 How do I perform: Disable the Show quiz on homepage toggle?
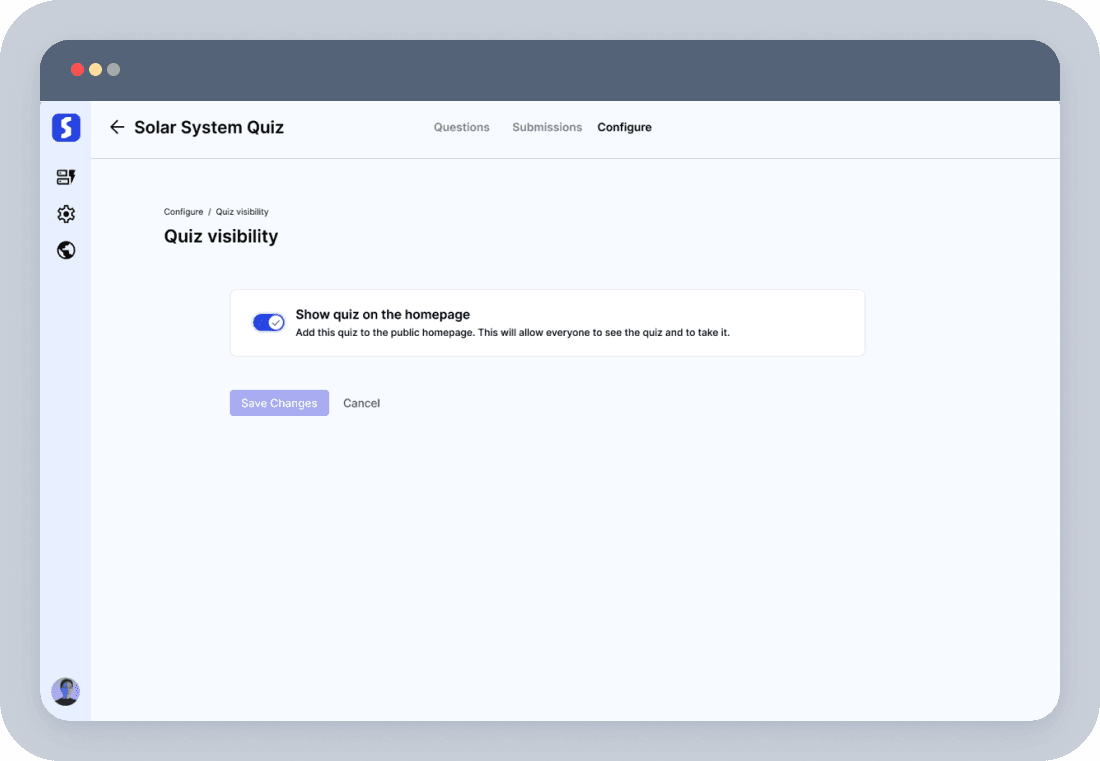(268, 322)
